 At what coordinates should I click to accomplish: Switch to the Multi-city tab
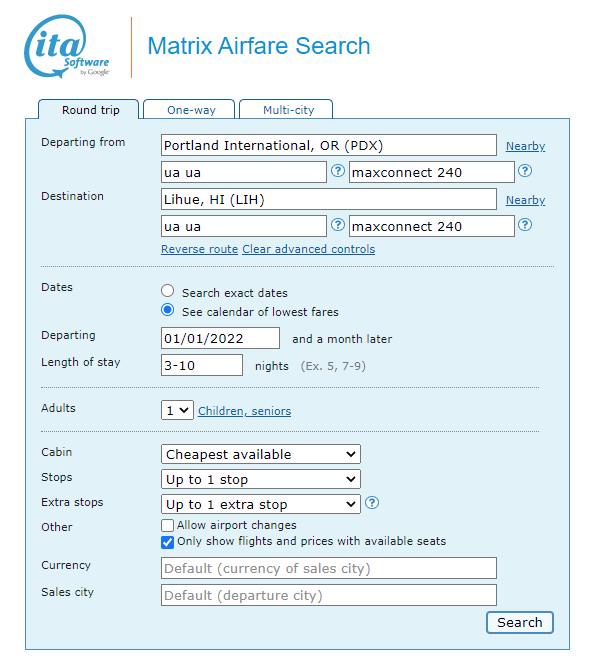click(x=286, y=110)
